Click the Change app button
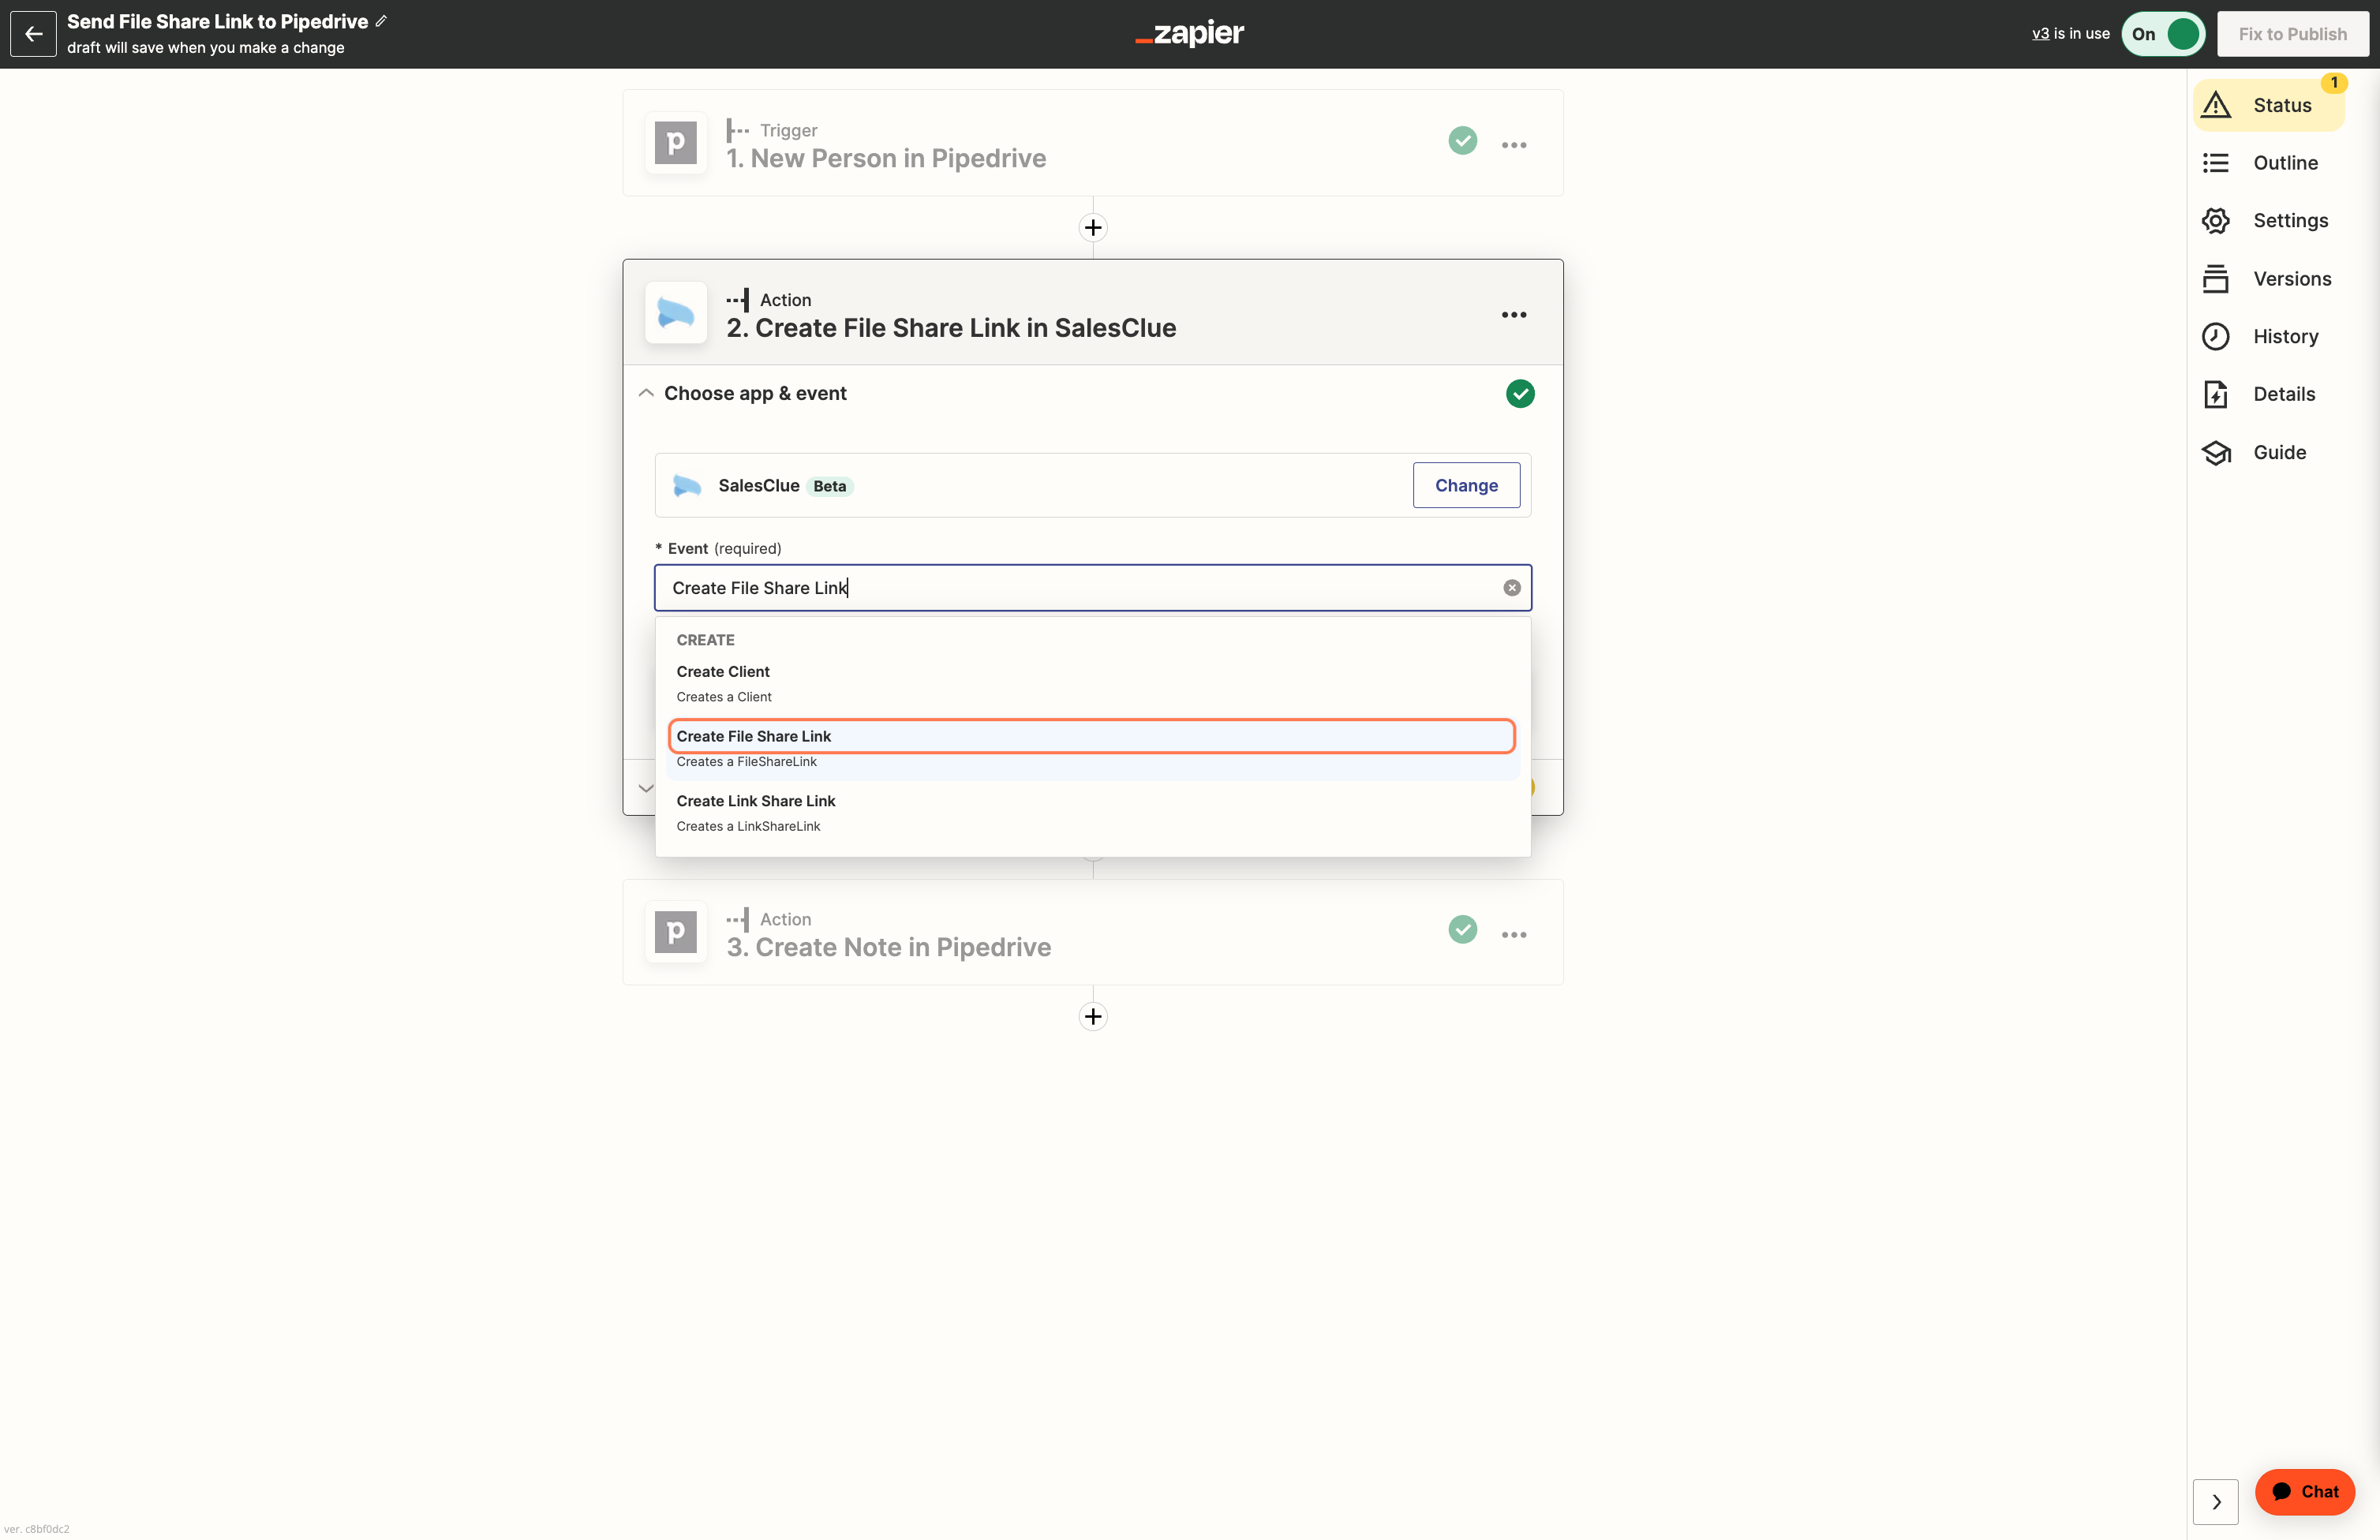The height and width of the screenshot is (1540, 2380). point(1466,485)
